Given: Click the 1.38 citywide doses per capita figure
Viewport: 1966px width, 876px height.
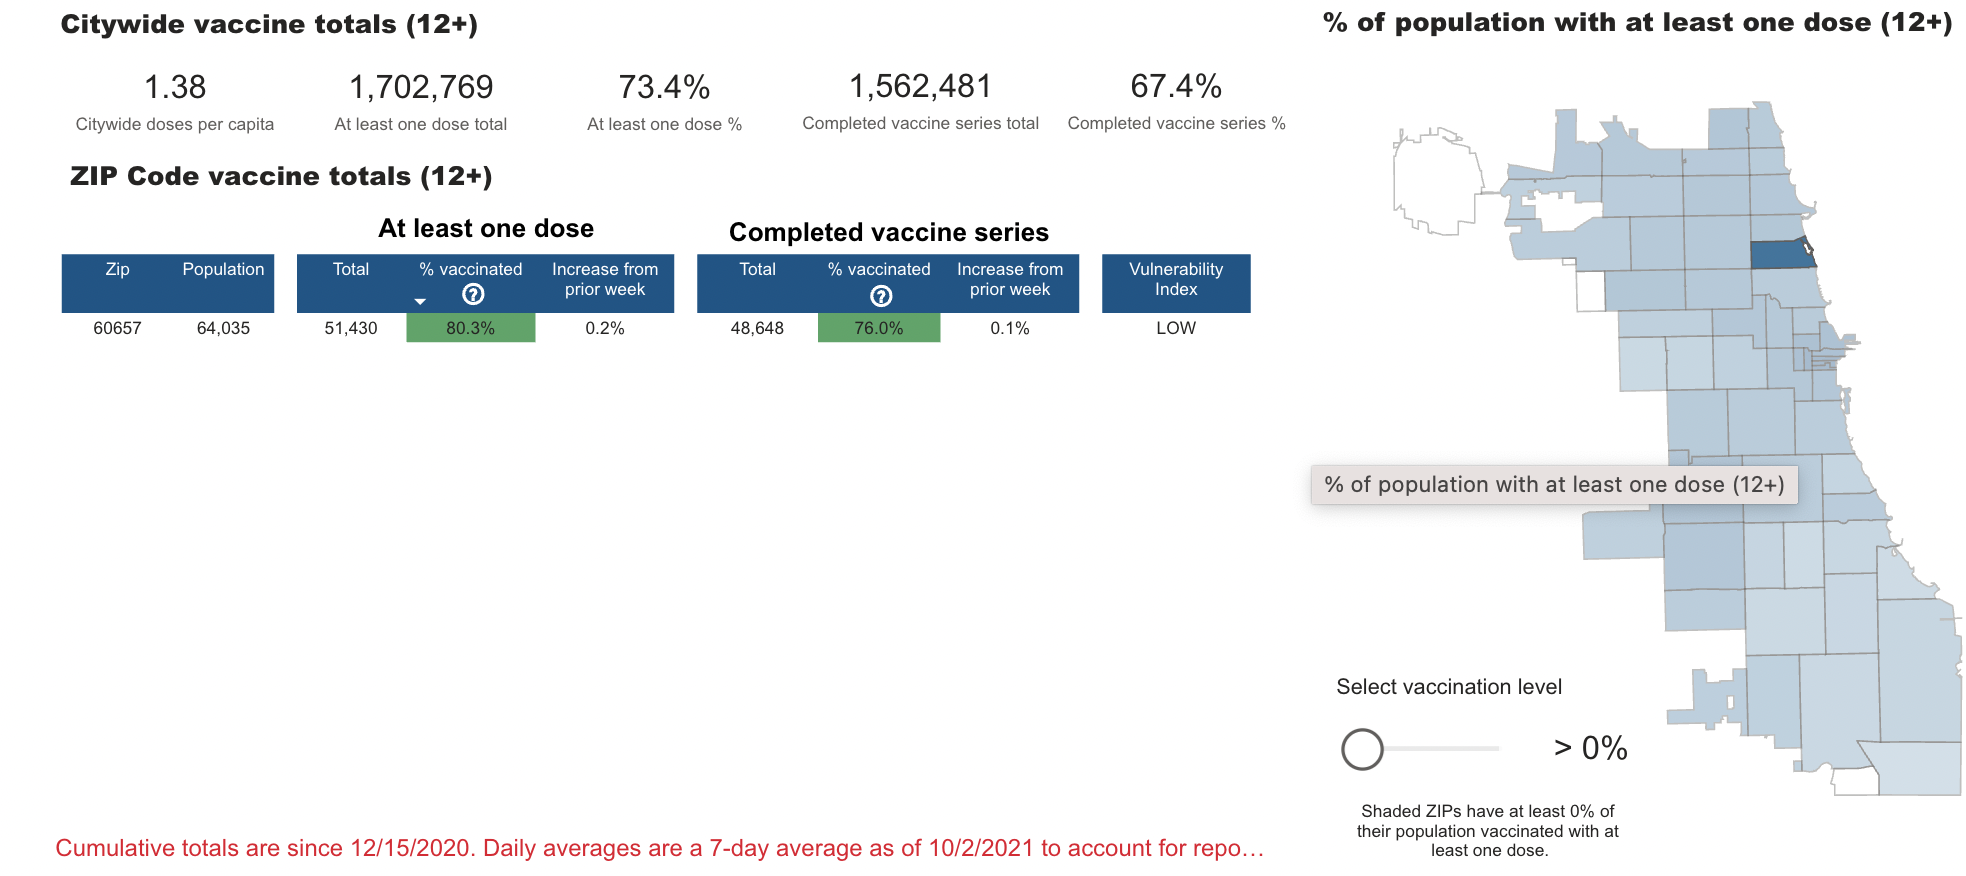Looking at the screenshot, I should point(175,88).
